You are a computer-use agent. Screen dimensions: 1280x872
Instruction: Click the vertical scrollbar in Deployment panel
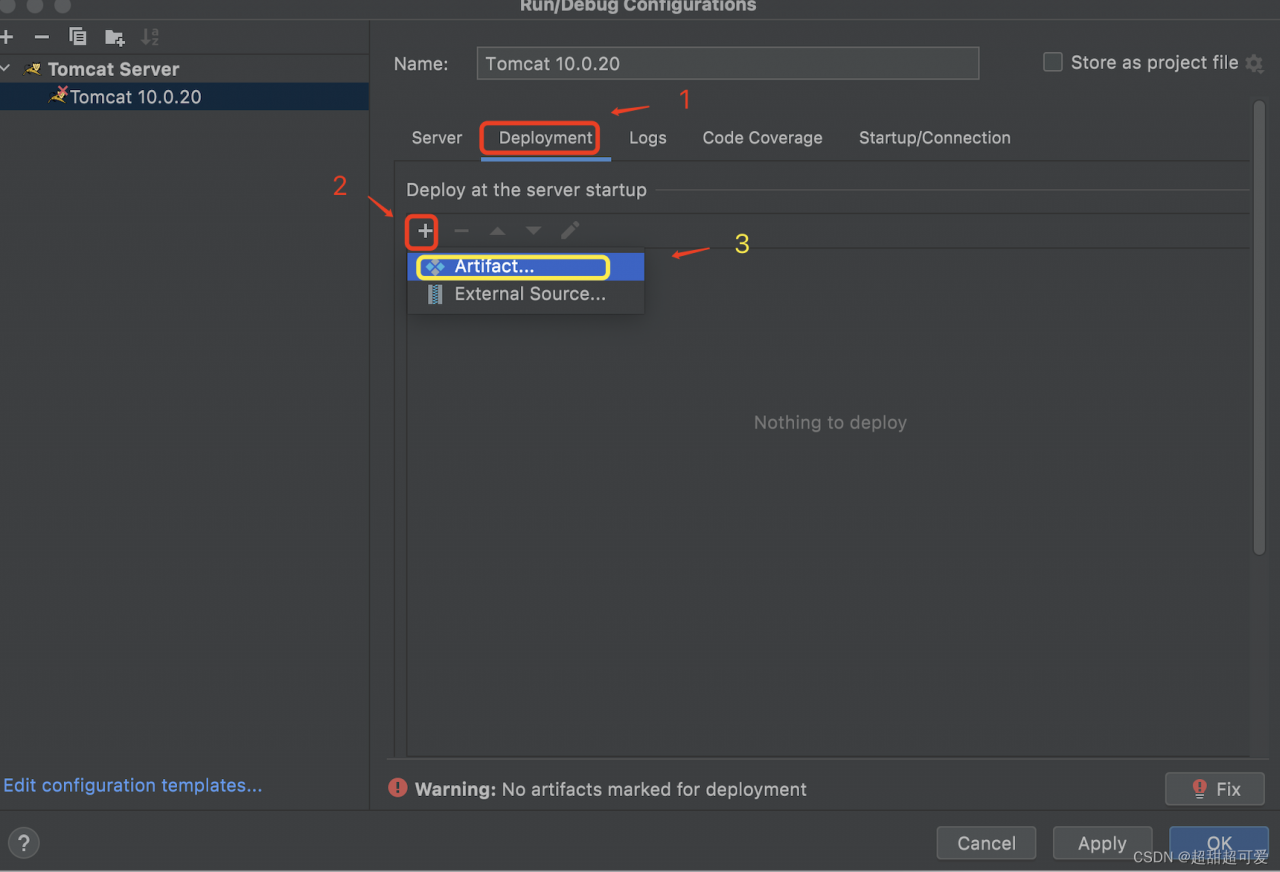[1258, 327]
